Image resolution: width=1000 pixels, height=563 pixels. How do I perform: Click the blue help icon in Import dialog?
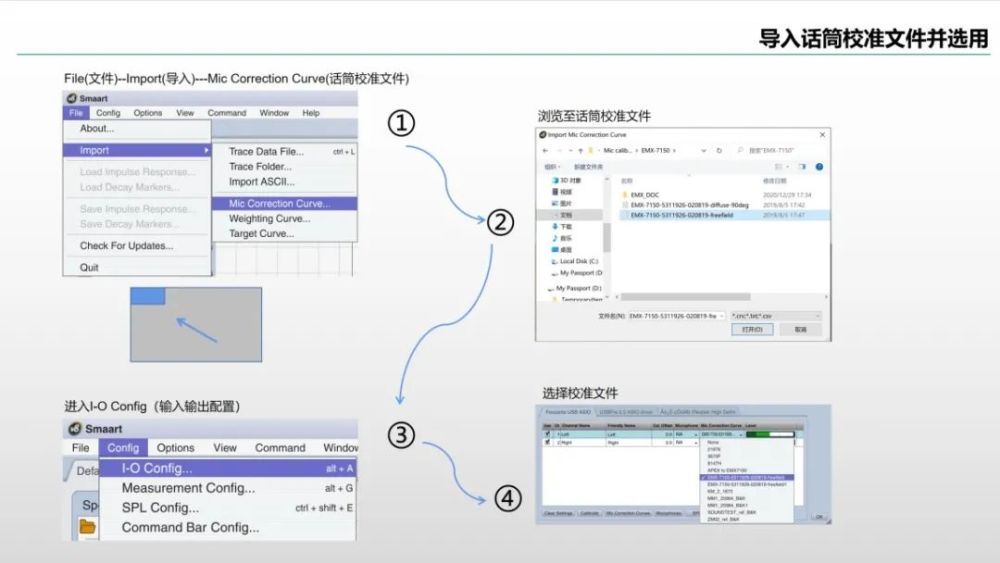820,167
